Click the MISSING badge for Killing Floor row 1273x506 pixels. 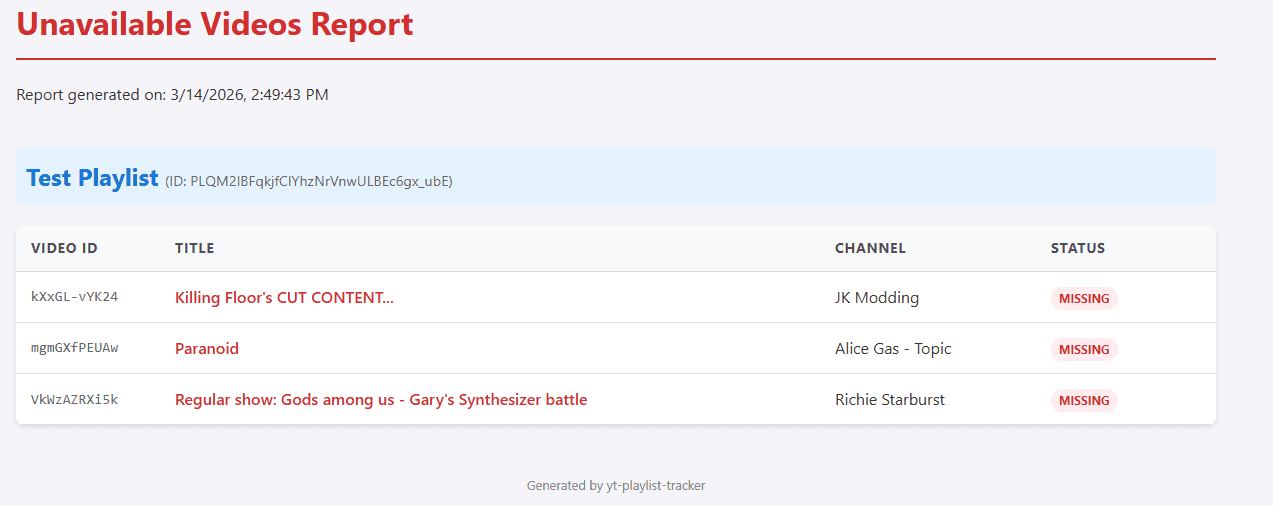click(1084, 298)
